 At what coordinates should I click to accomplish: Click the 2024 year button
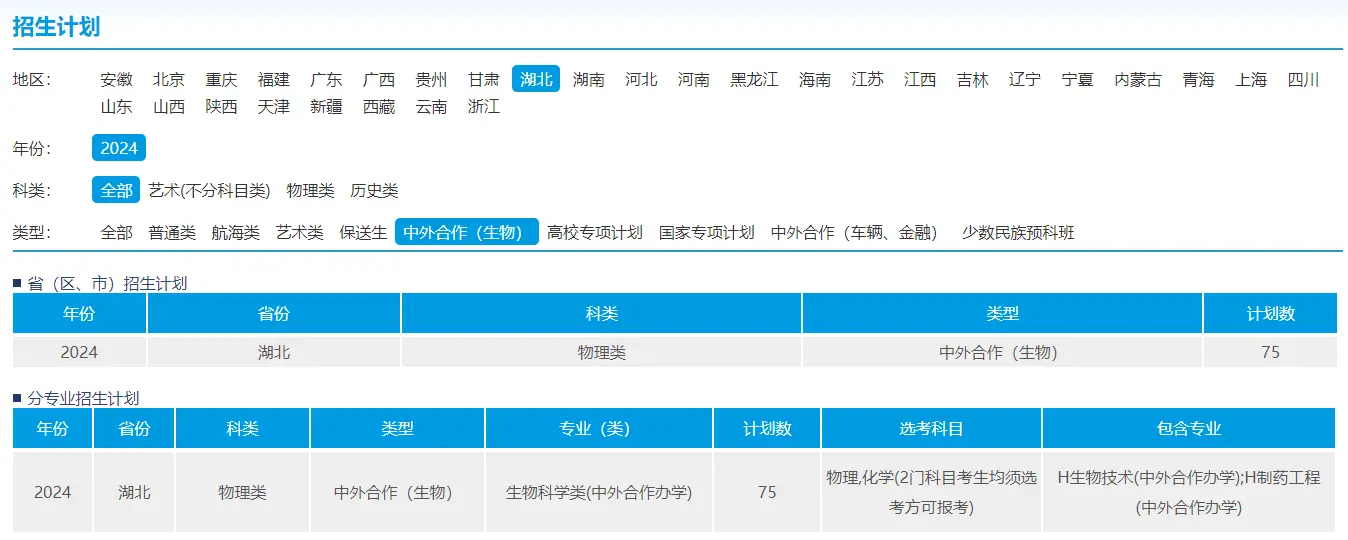[119, 148]
